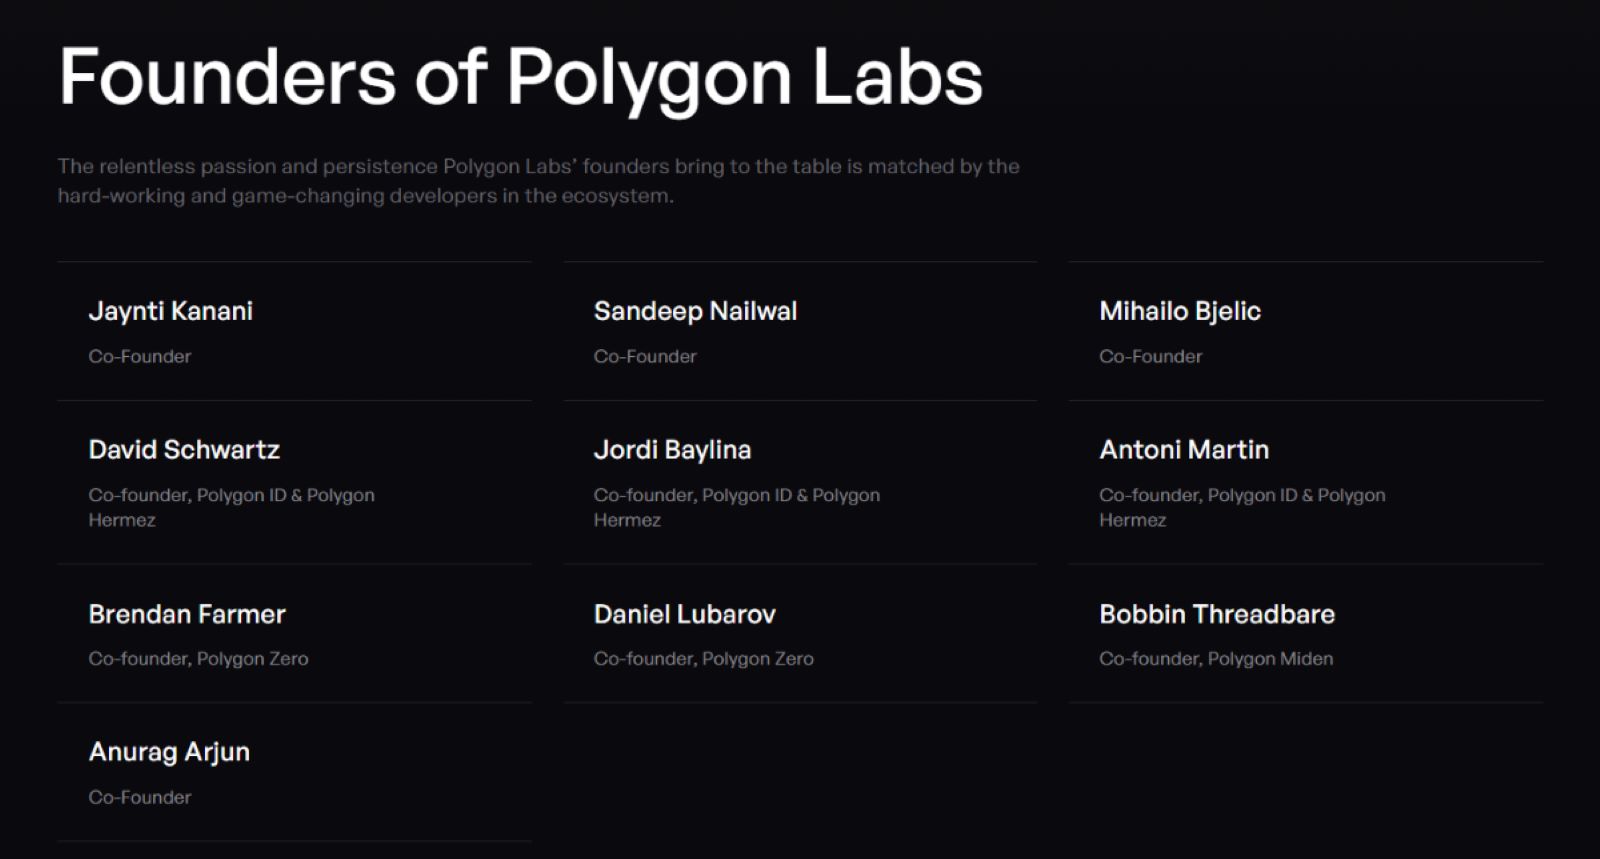The image size is (1600, 859).
Task: Select the name David Schwartz
Action: 184,450
